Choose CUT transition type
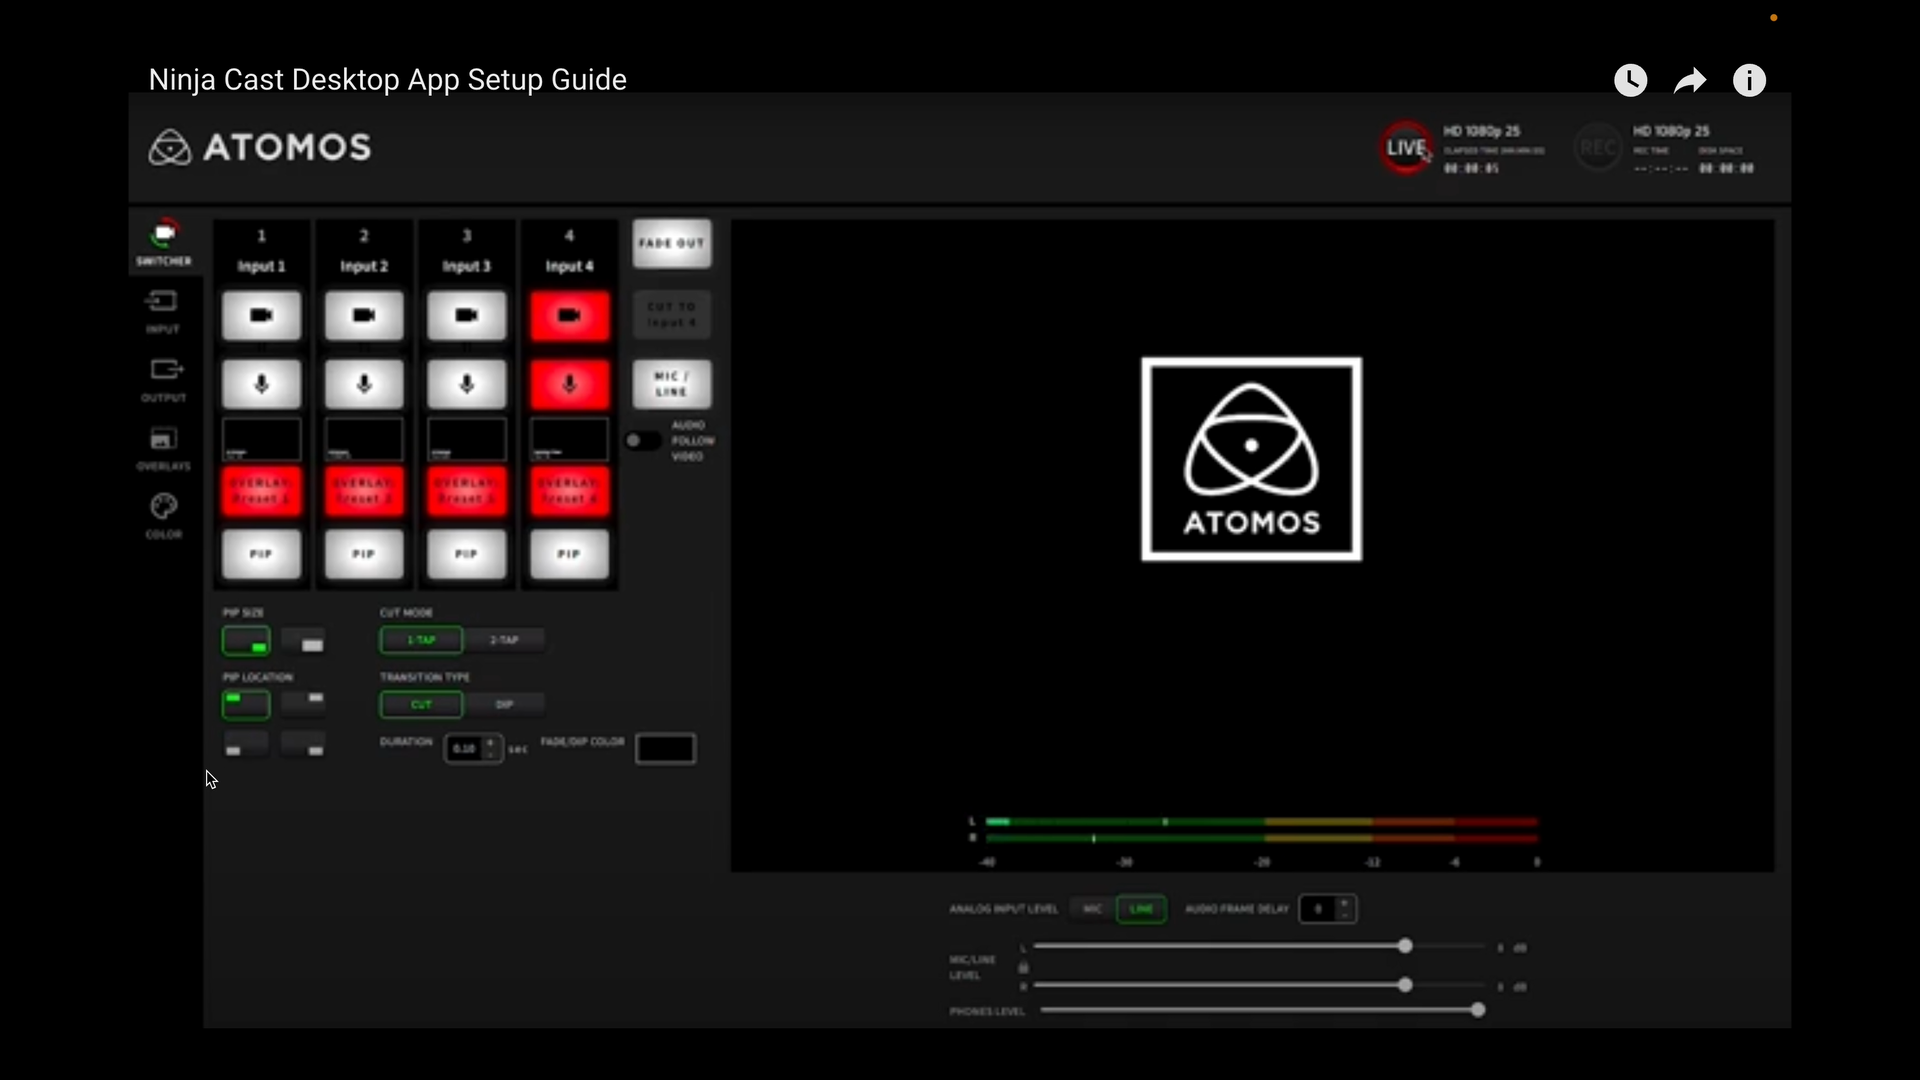 click(x=421, y=705)
